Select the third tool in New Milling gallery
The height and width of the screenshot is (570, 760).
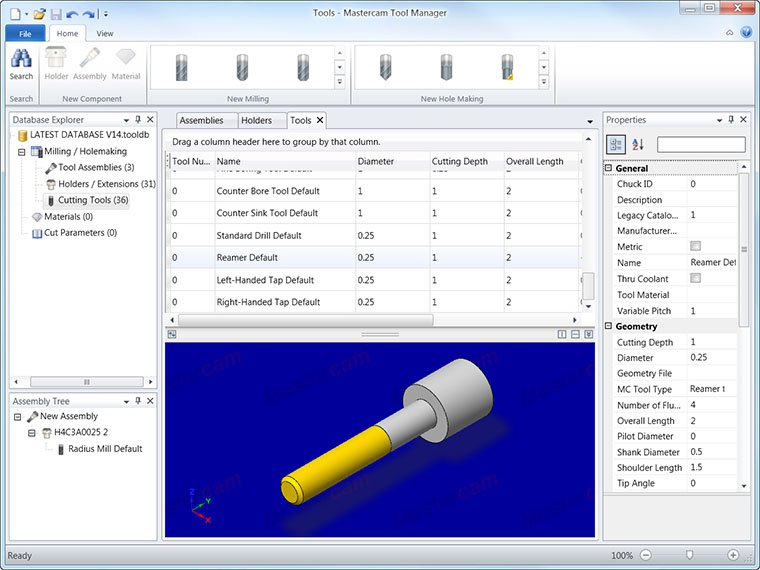(303, 67)
